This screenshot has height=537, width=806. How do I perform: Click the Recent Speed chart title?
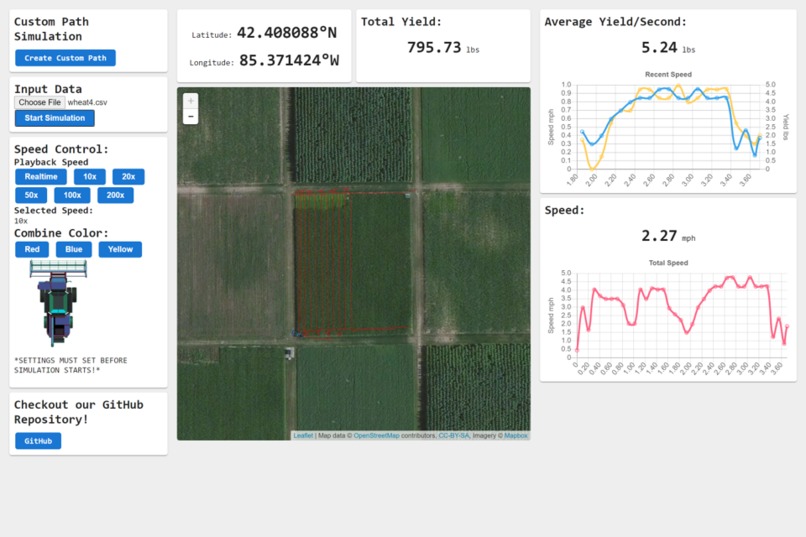(668, 75)
